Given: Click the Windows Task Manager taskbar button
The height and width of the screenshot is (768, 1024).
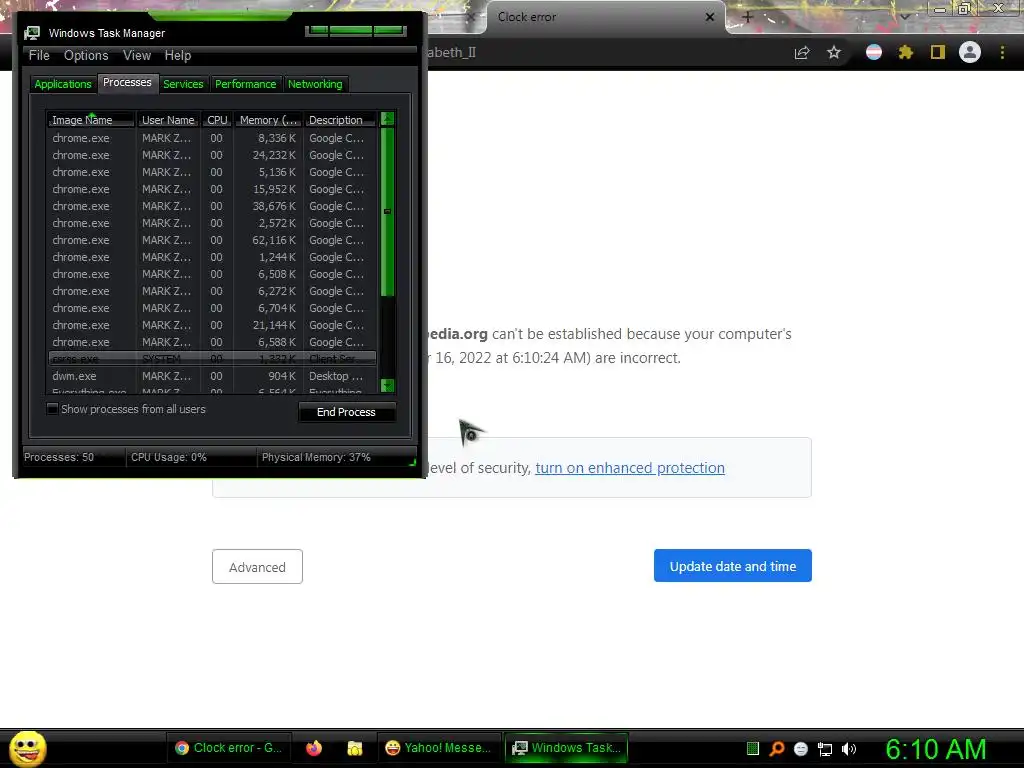Looking at the screenshot, I should (x=566, y=748).
